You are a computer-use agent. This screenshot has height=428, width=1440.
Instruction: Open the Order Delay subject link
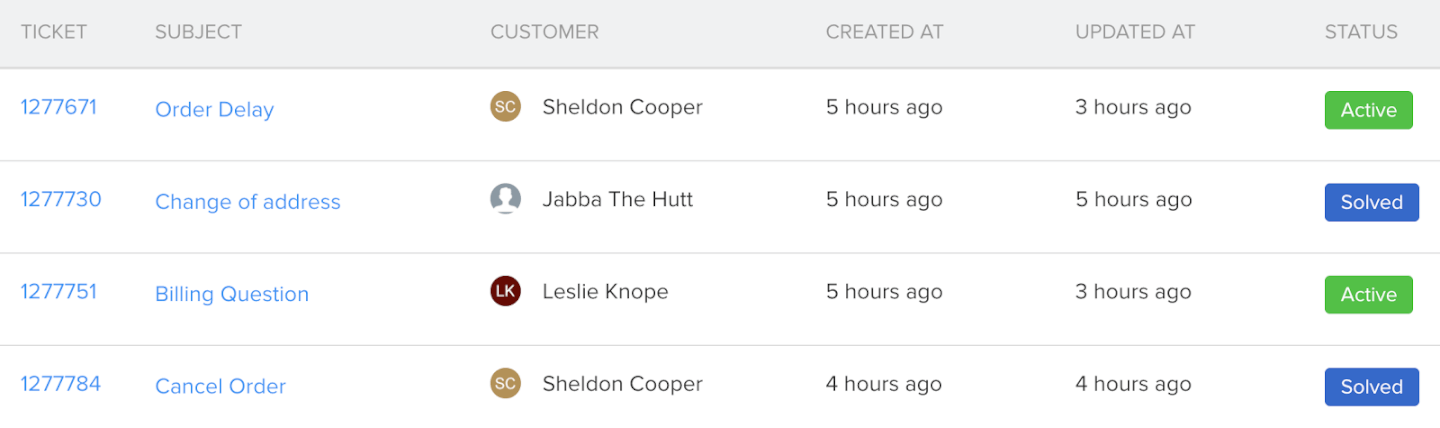(214, 110)
